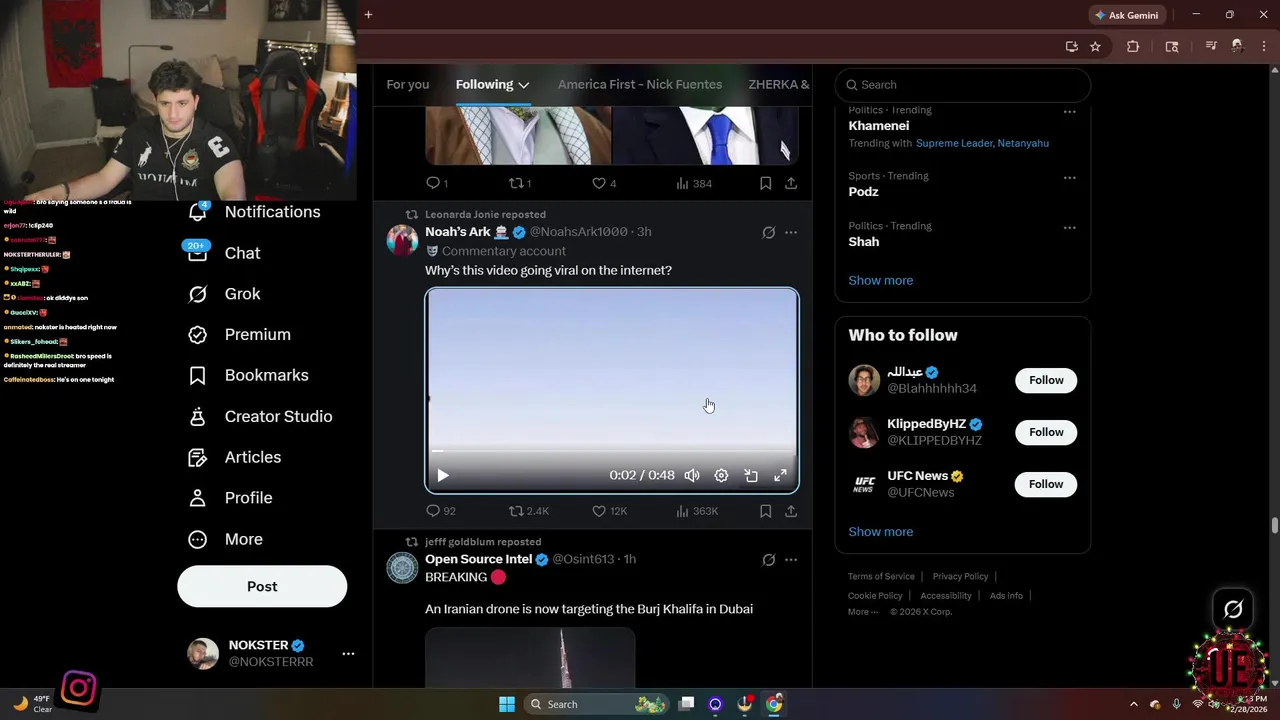
Task: Open video settings gear icon
Action: coord(721,476)
